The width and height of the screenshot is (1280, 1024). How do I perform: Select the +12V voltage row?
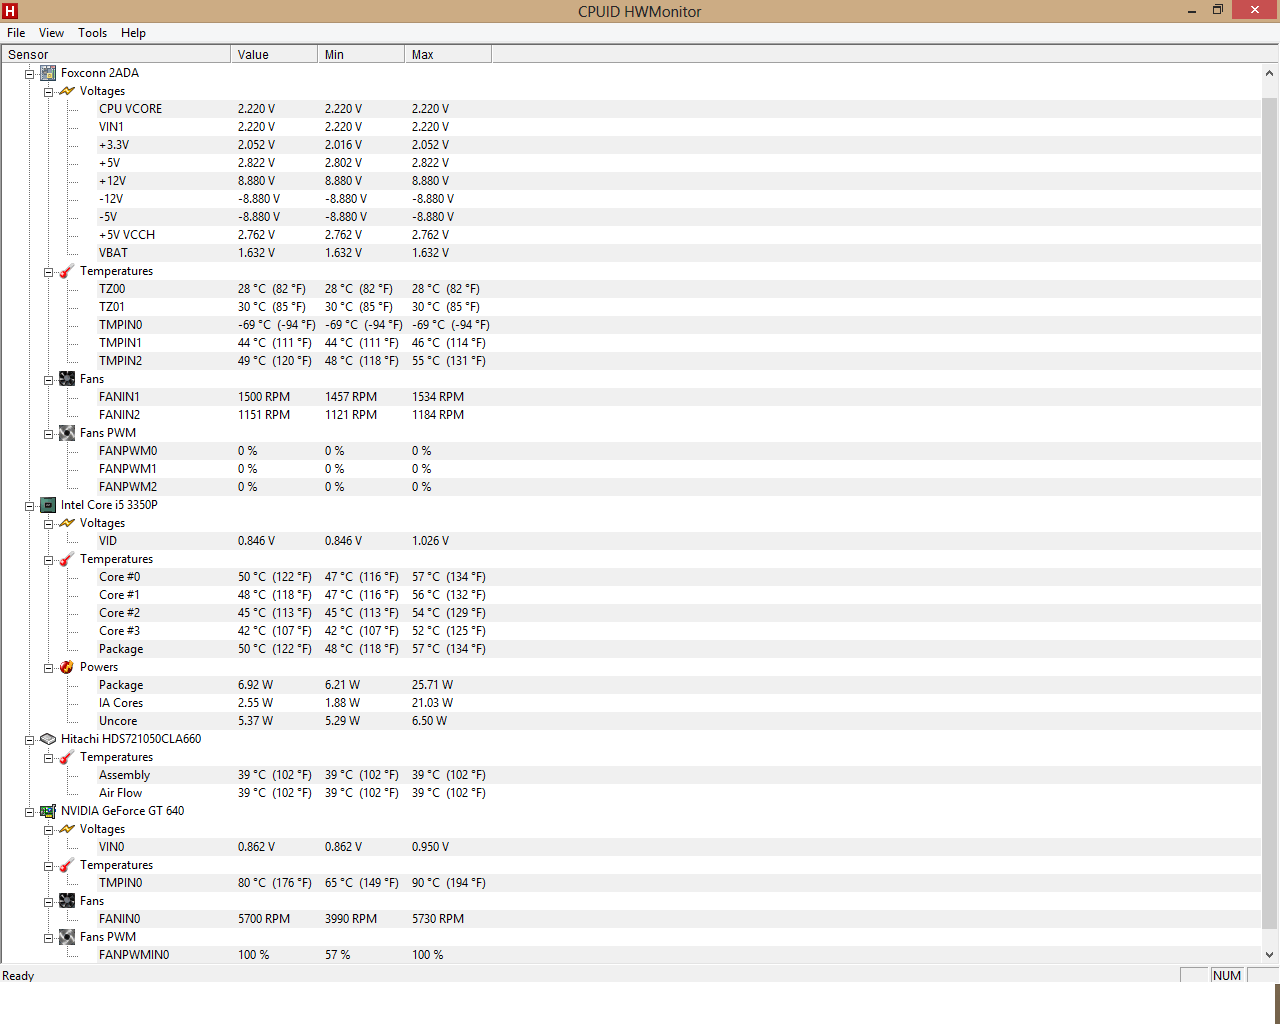(x=632, y=181)
